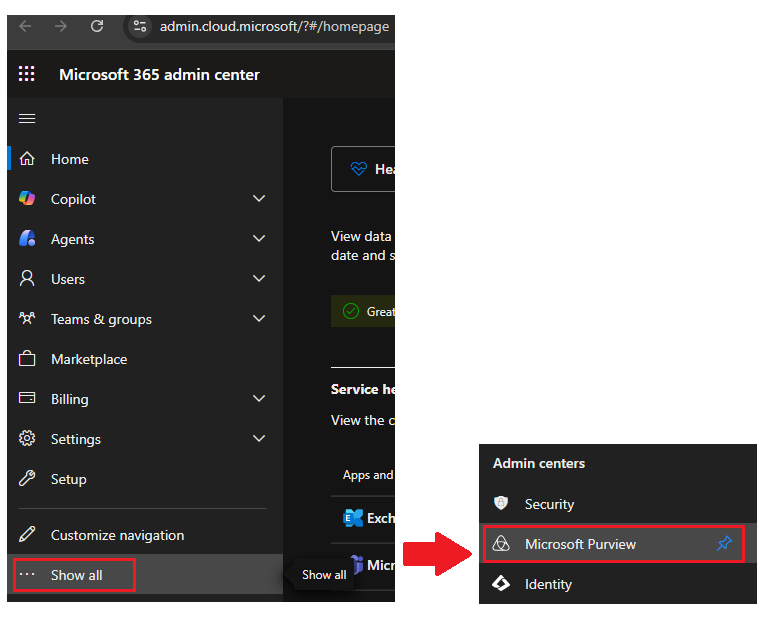Click the Apps and column header

pos(368,475)
